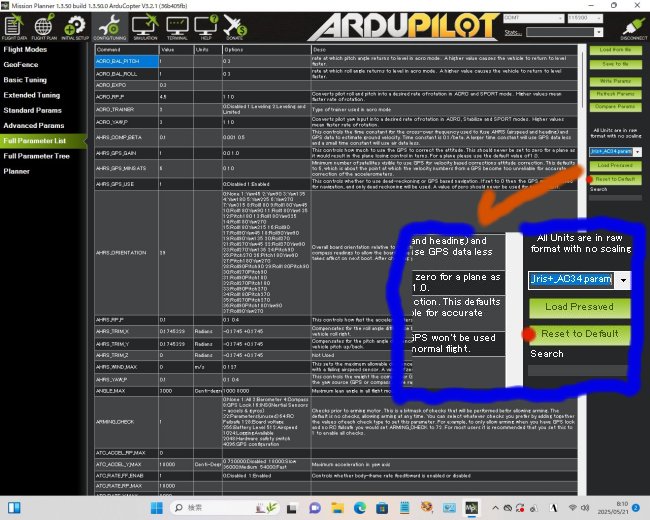Click the Write Params button
Image resolution: width=650 pixels, height=520 pixels.
tap(615, 81)
